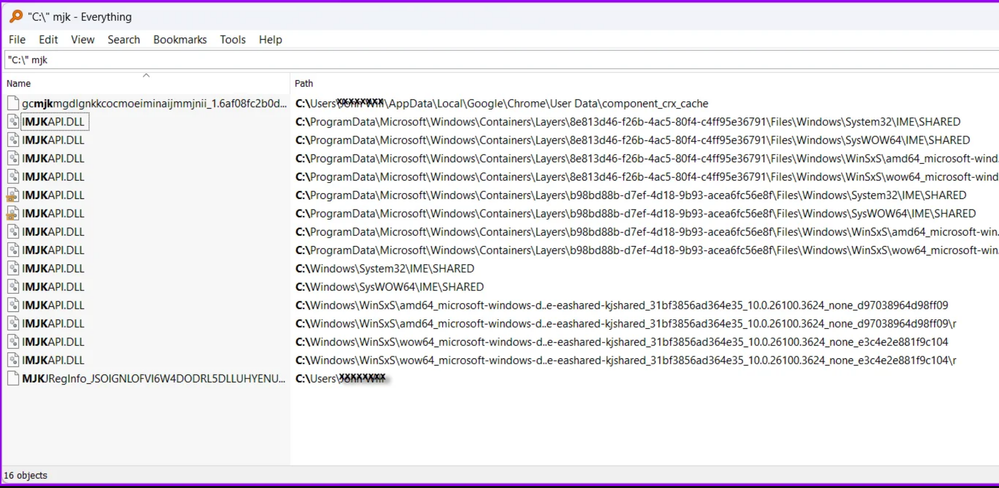999x488 pixels.
Task: Click path 8e813d46 WinSxS\amd64_microsoft-wind
Action: (647, 158)
